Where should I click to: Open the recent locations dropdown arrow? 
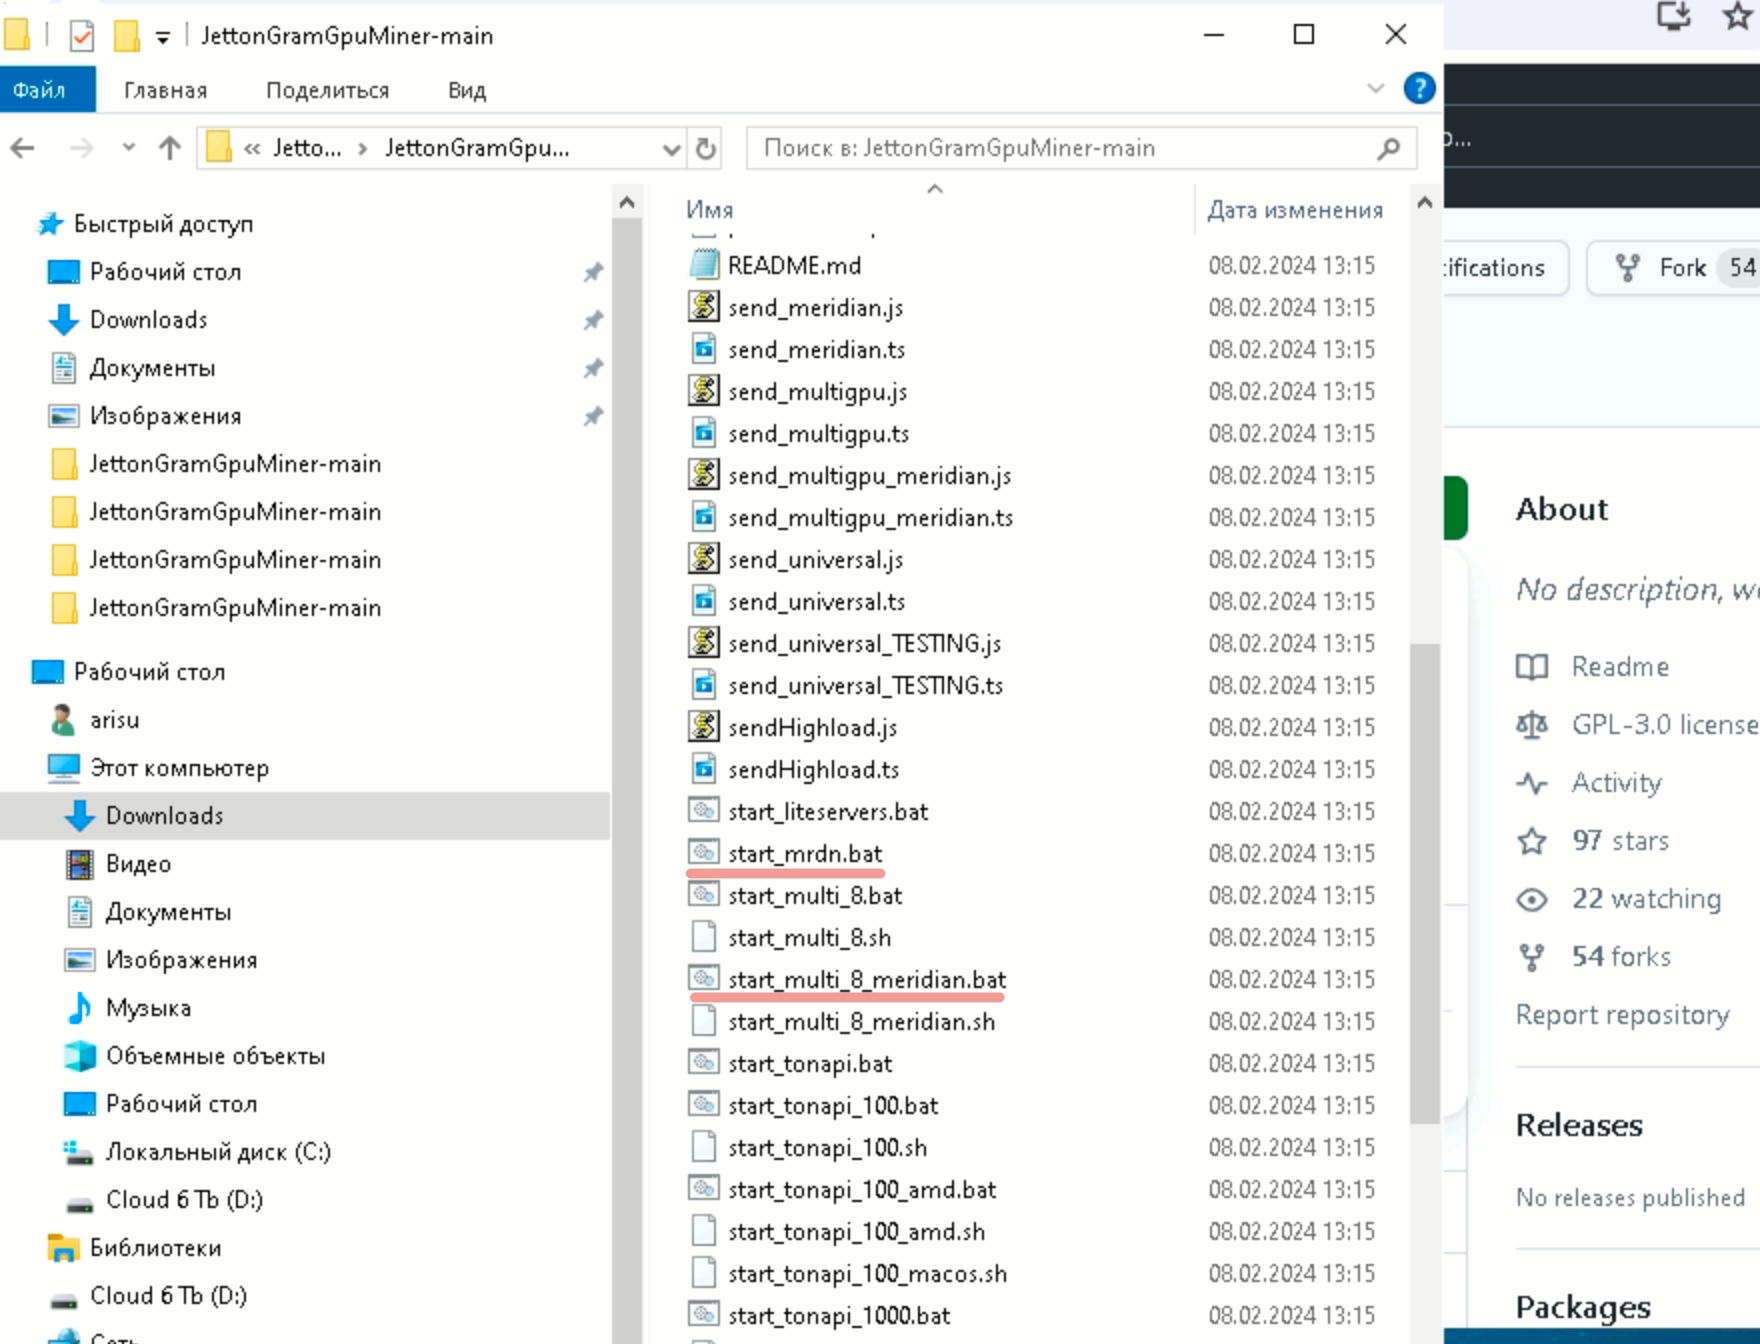(x=128, y=149)
